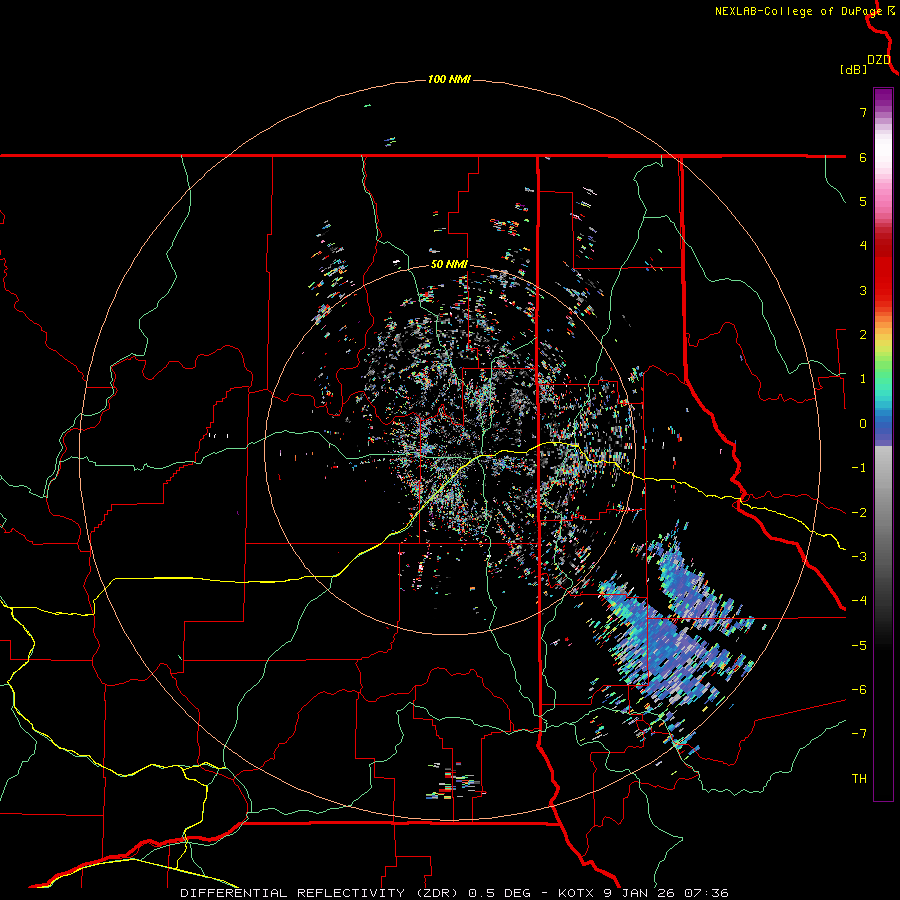The image size is (900, 900).
Task: Click the -6 scale label
Action: pyautogui.click(x=859, y=690)
